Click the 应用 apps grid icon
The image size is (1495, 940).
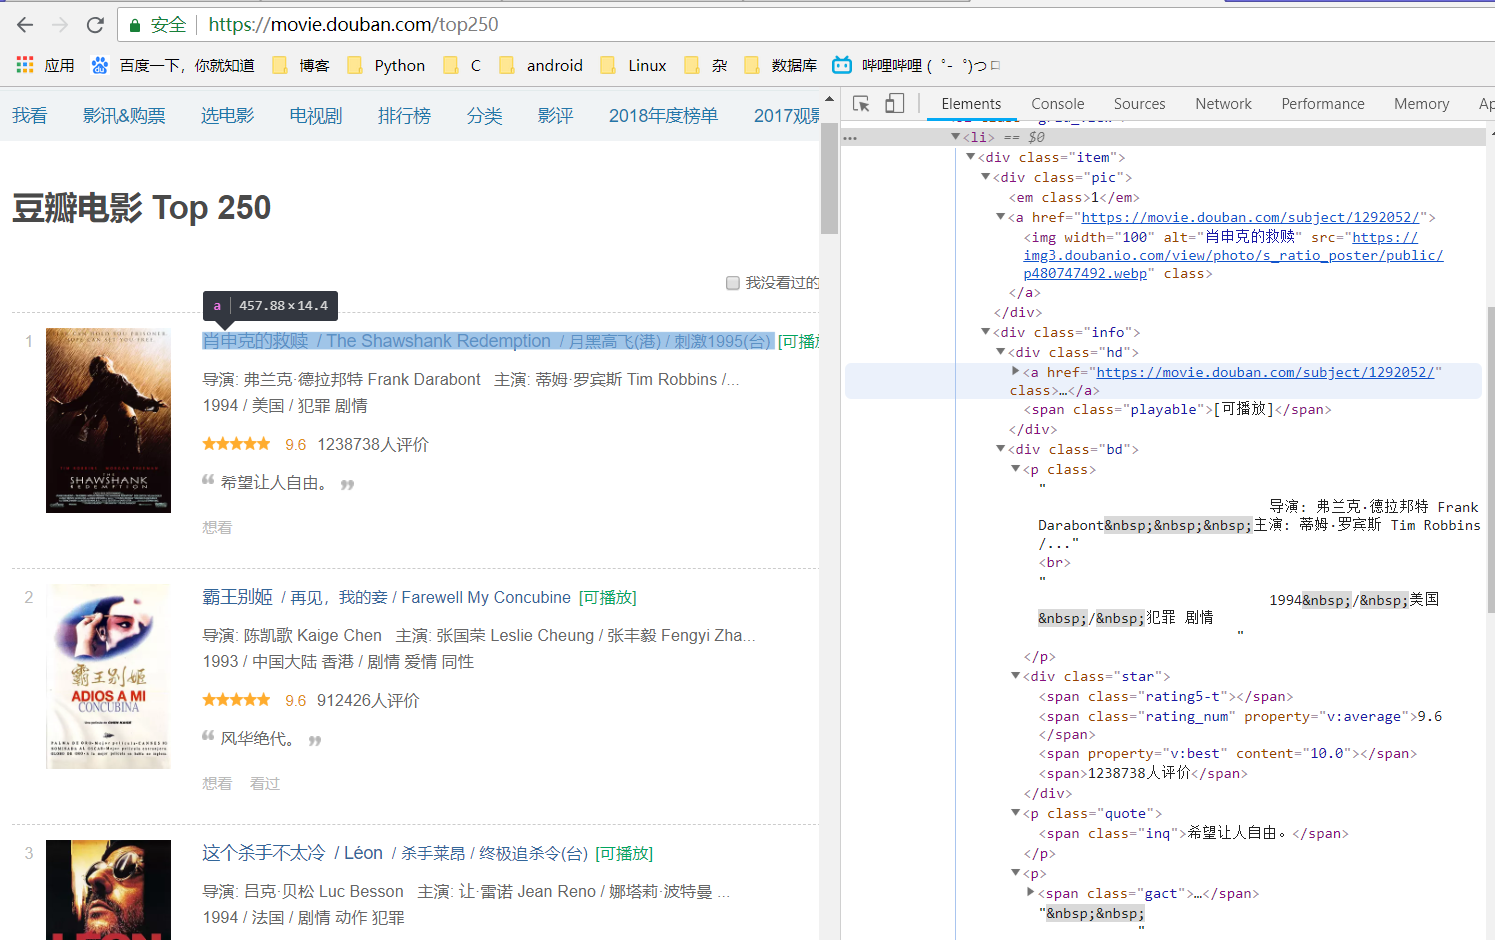pyautogui.click(x=24, y=64)
